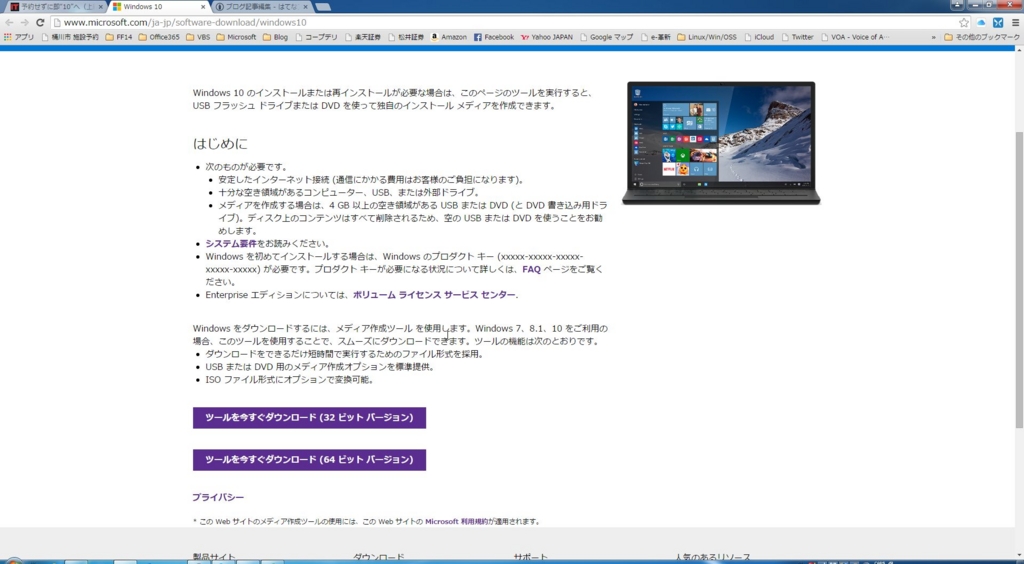Screen dimensions: 1024x564
Task: Open the Chrome hamburger menu
Action: click(x=1016, y=22)
